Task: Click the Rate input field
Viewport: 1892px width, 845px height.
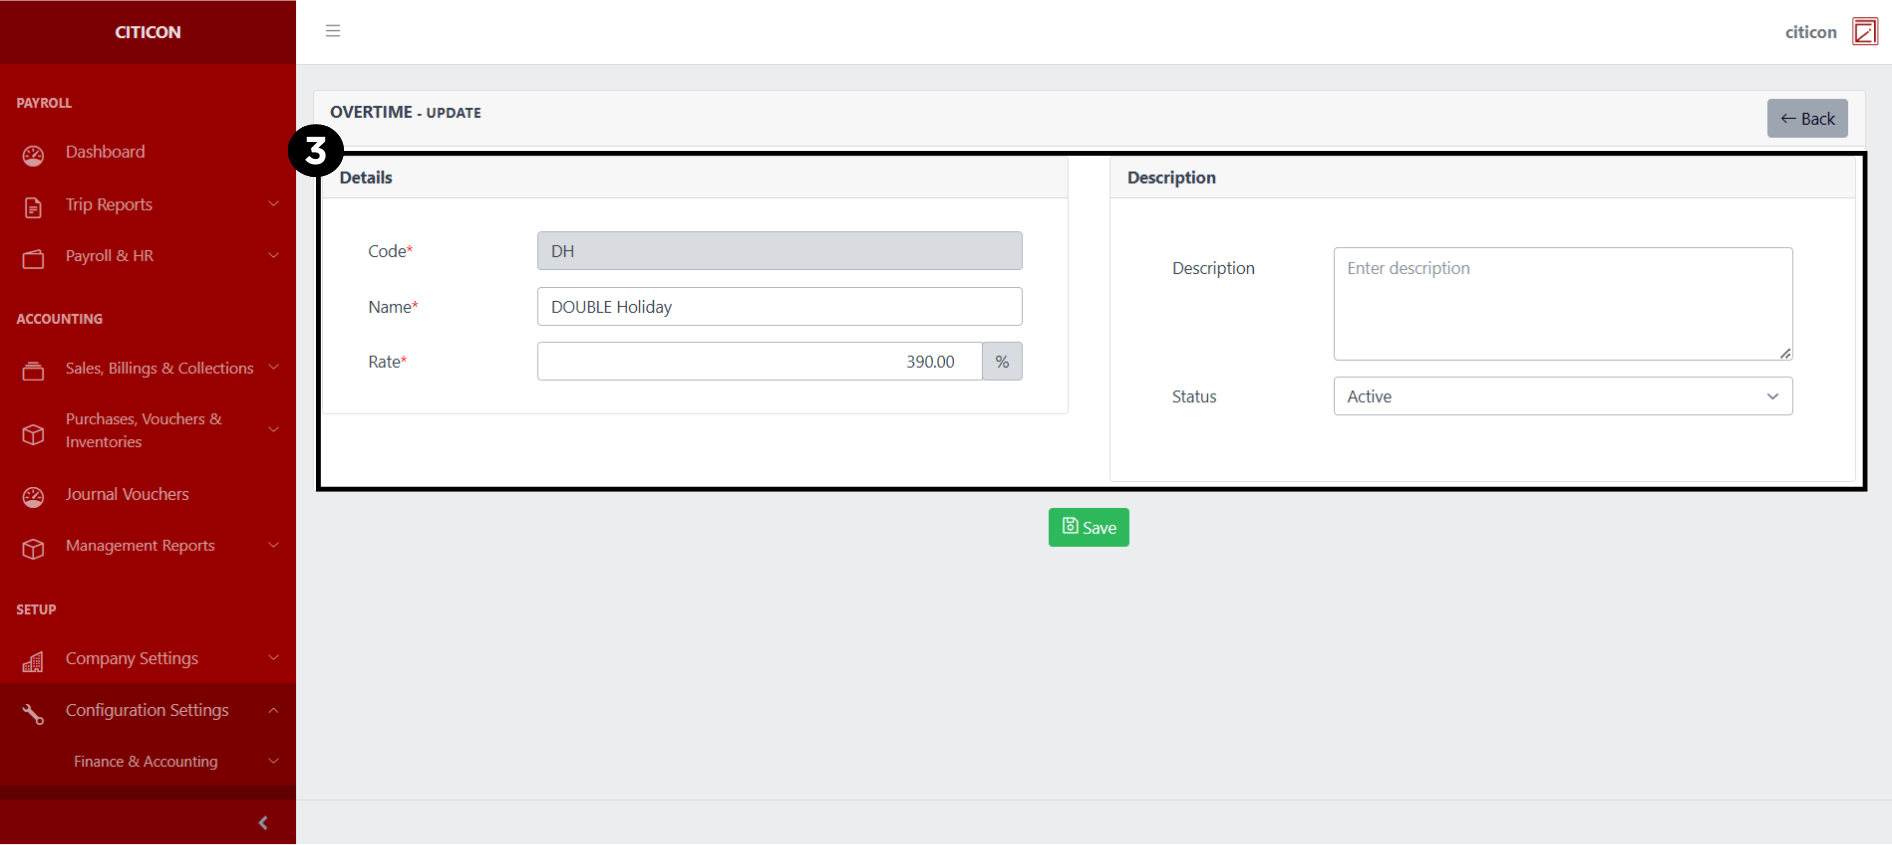Action: pos(759,361)
